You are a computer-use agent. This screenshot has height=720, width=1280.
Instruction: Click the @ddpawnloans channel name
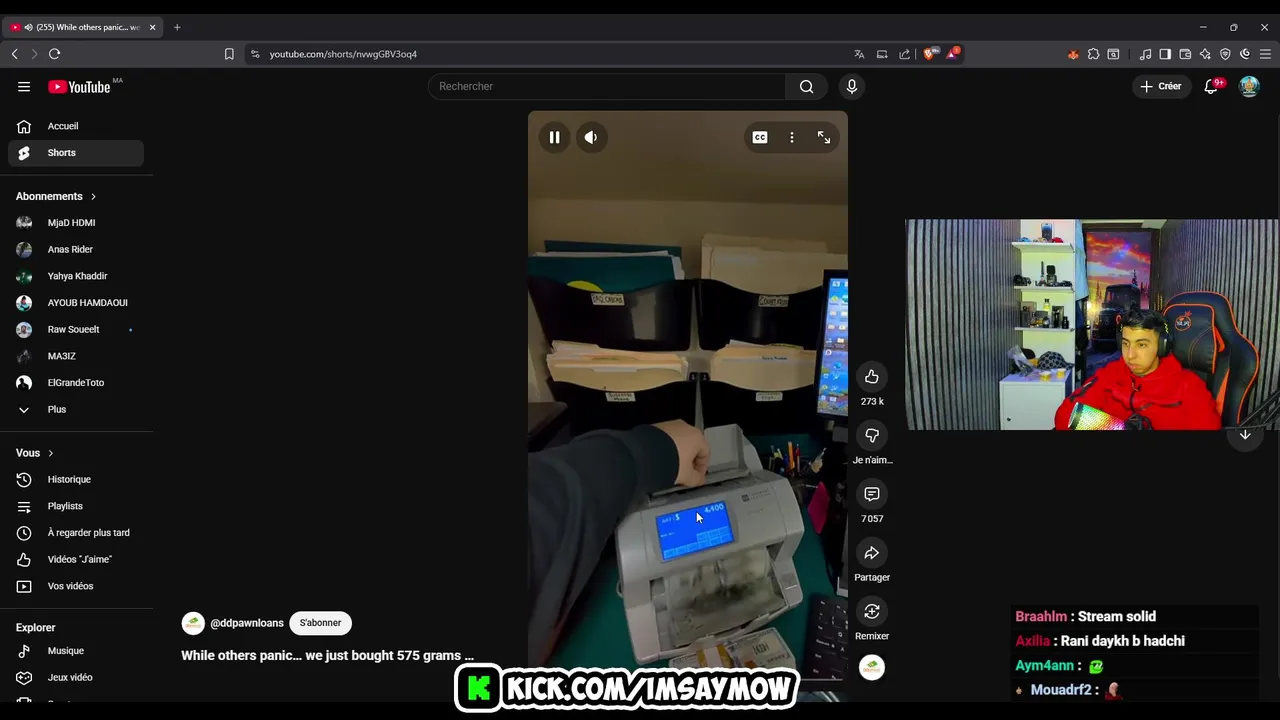[247, 623]
